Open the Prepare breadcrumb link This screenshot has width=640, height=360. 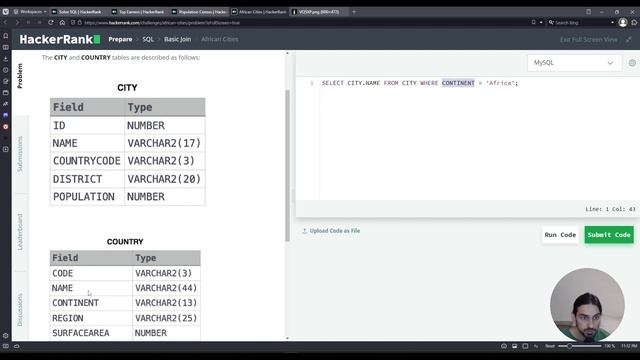[x=120, y=39]
